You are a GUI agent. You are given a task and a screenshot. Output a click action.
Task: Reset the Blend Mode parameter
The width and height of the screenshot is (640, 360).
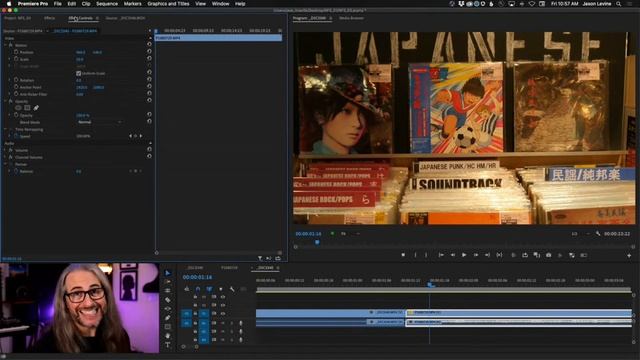tap(149, 122)
